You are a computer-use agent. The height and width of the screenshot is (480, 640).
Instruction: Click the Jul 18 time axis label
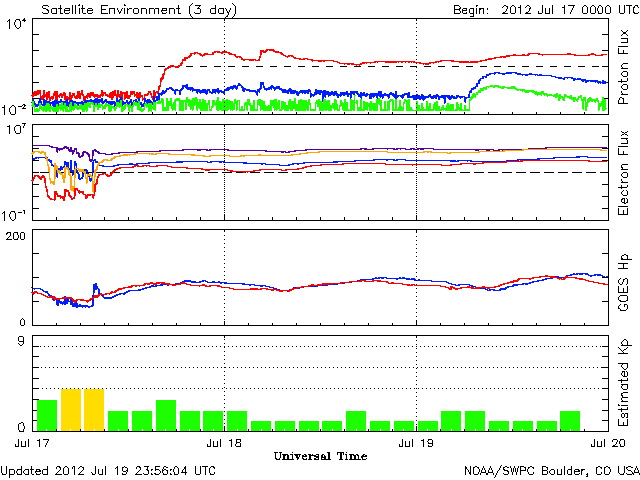tap(224, 443)
